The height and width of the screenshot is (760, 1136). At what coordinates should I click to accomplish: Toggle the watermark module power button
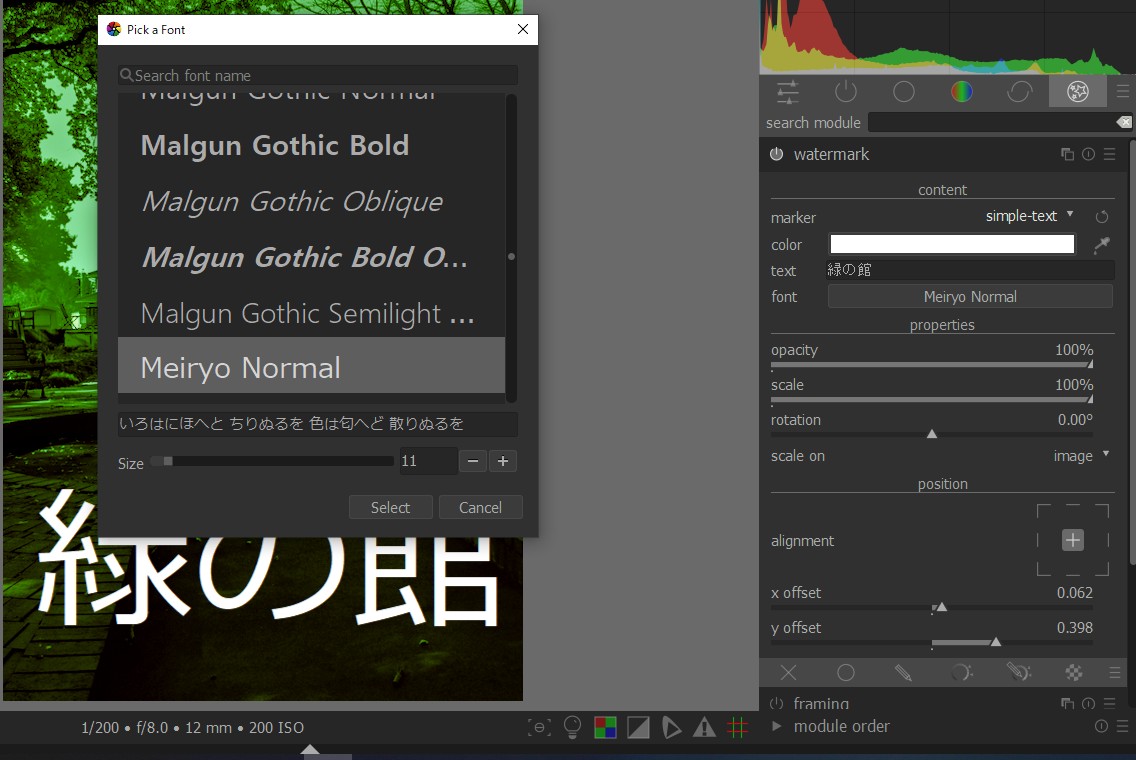(776, 154)
